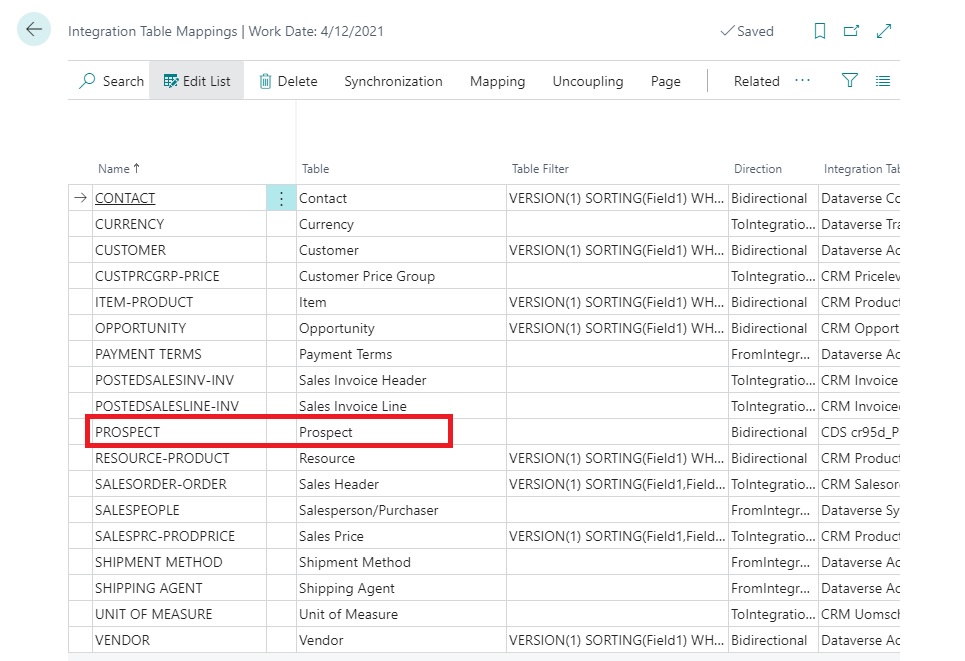Screen dimensions: 965x661
Task: Open the filter pane funnel icon
Action: tap(850, 81)
